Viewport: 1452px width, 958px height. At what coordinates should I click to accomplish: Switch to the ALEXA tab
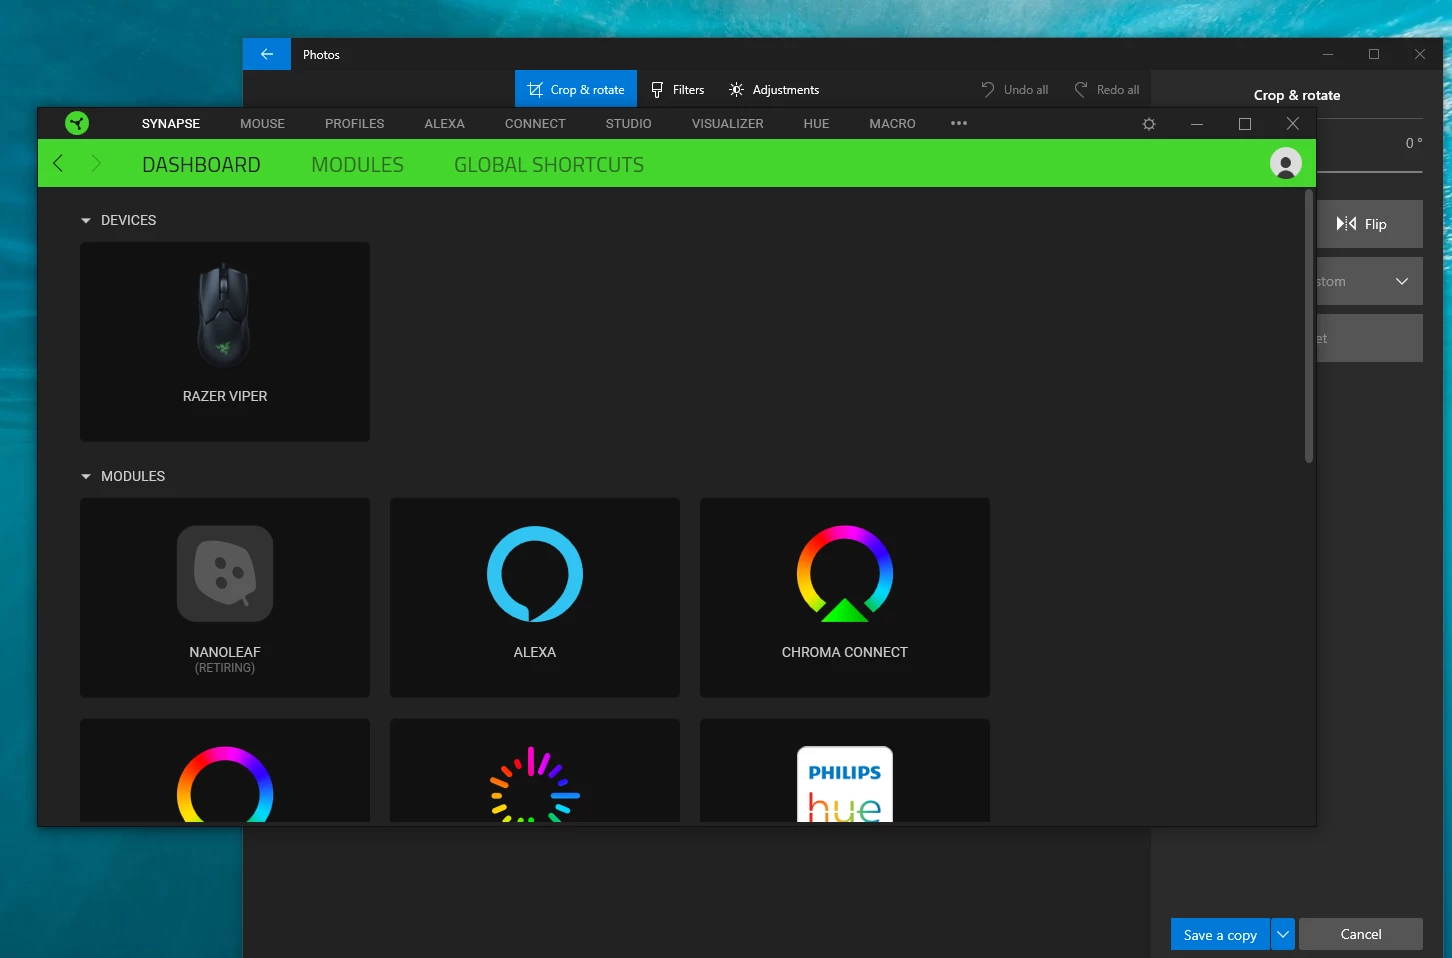444,123
